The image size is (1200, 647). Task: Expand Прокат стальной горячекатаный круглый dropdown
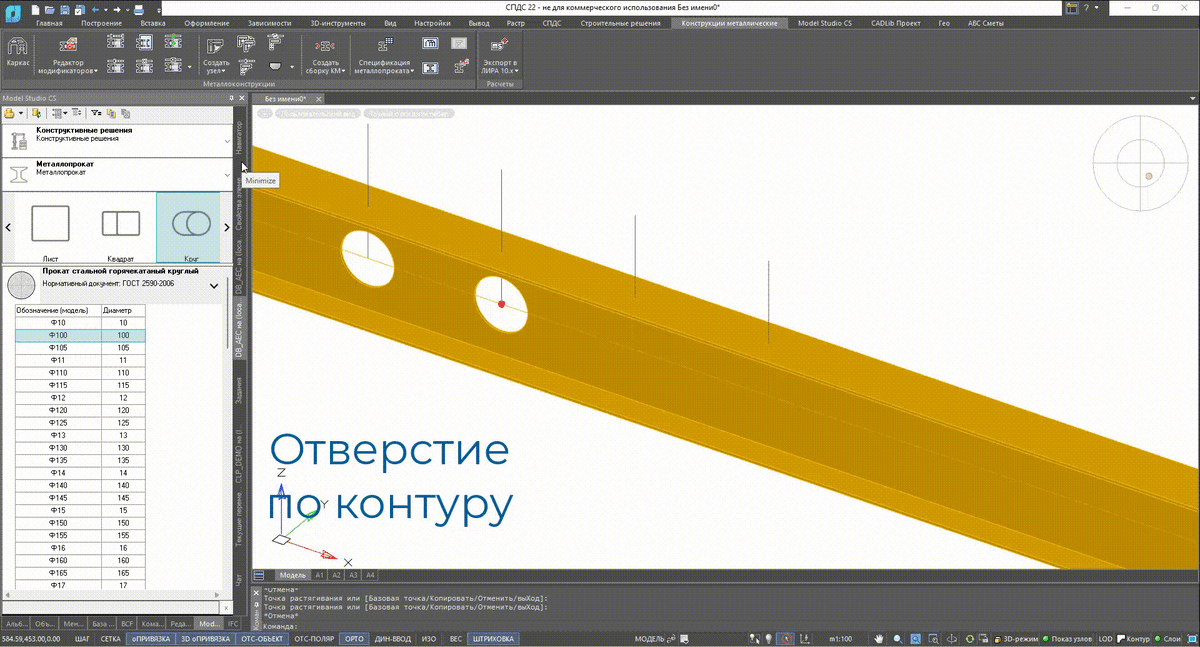coord(213,286)
